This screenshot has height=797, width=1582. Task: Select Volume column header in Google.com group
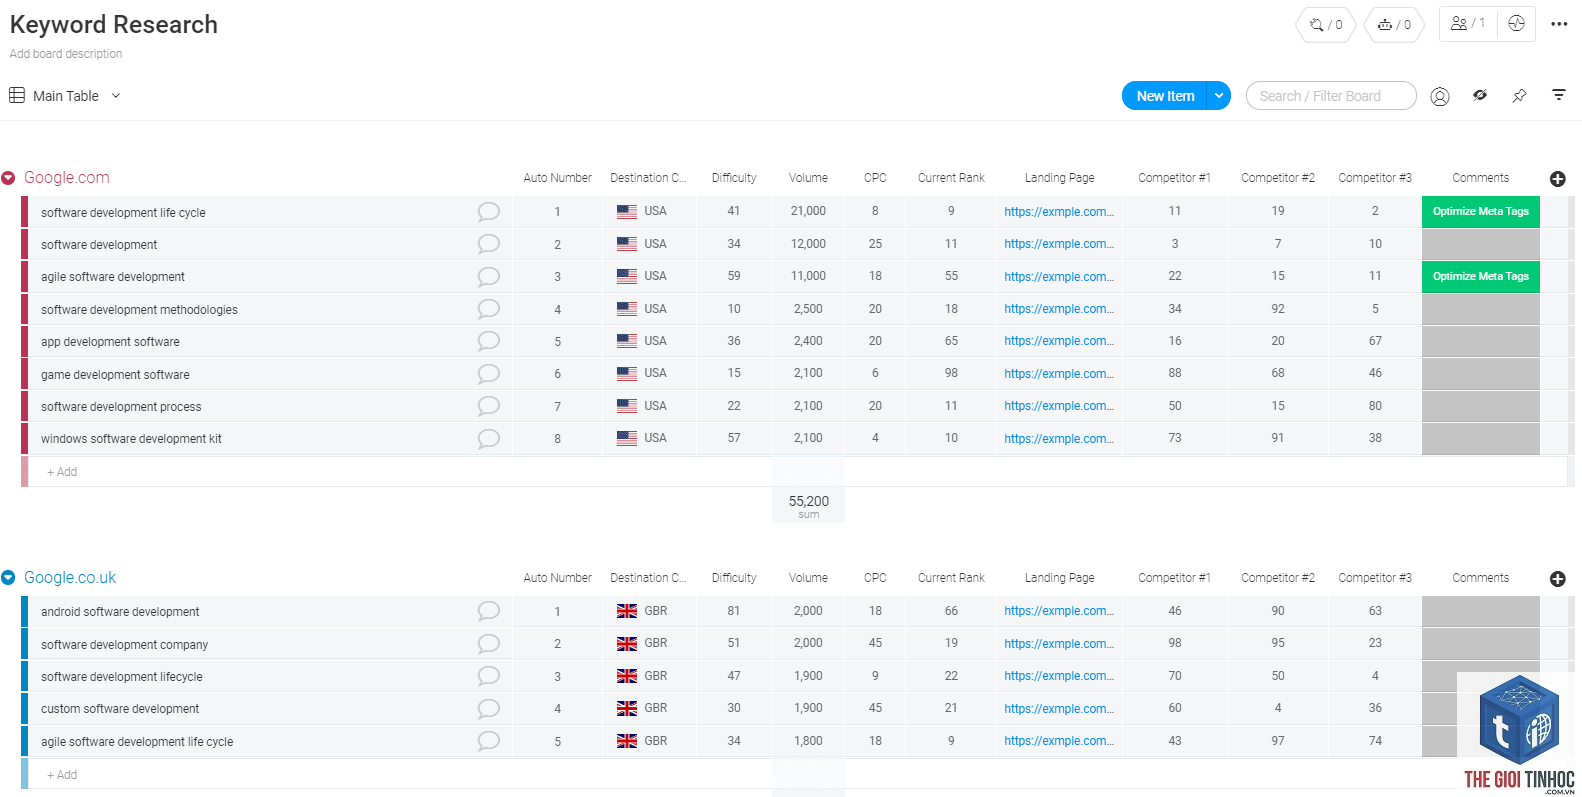pyautogui.click(x=808, y=178)
